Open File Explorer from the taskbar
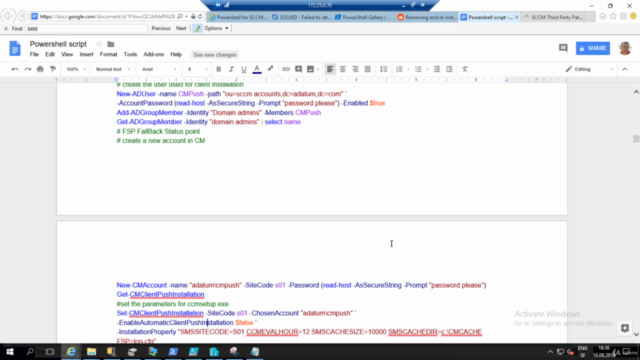 point(91,351)
